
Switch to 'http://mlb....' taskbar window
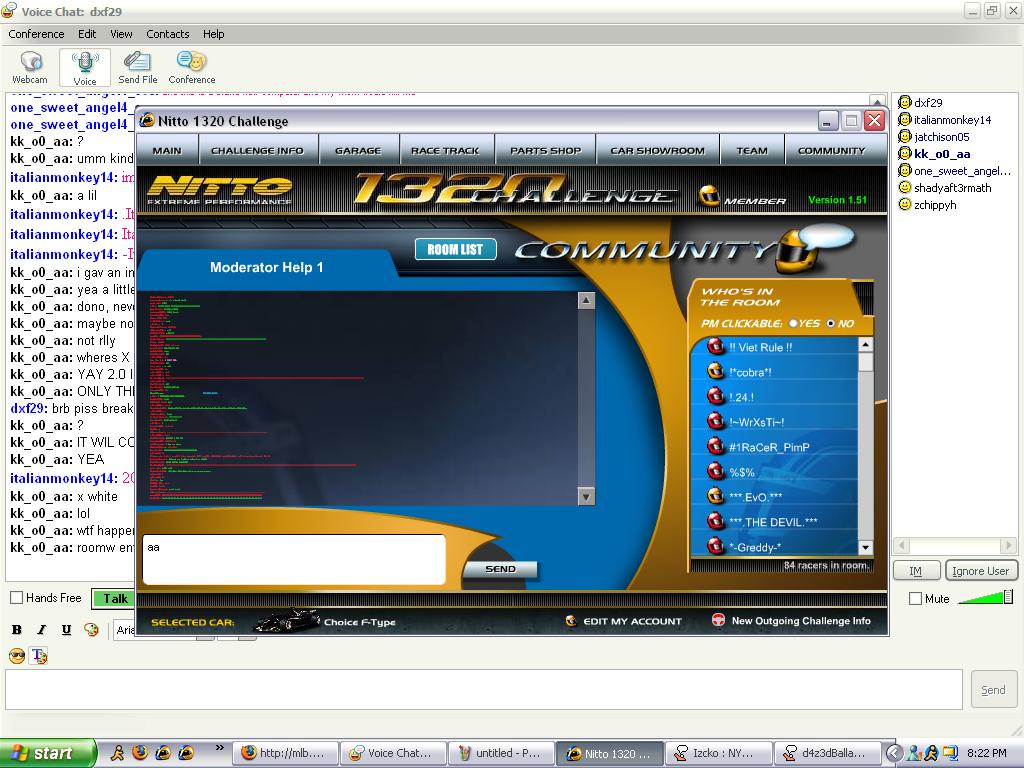(x=285, y=753)
